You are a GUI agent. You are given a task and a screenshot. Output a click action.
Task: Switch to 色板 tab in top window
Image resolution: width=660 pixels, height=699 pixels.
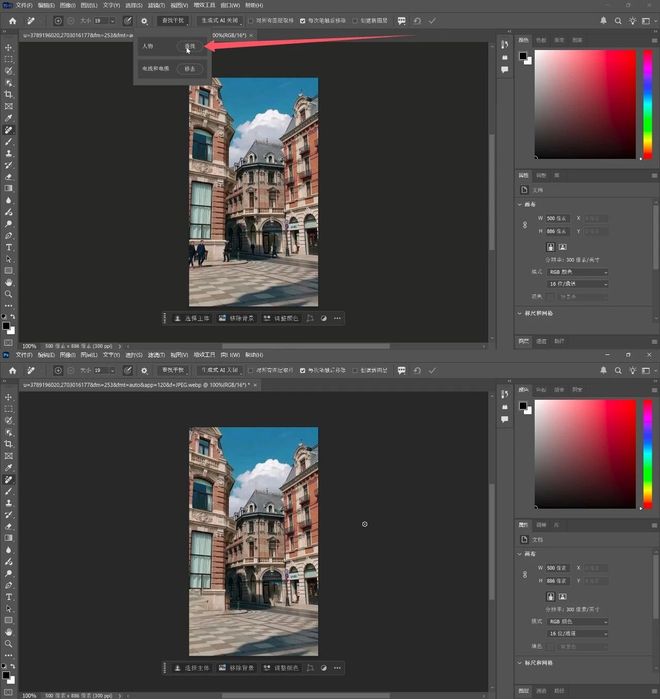click(541, 40)
